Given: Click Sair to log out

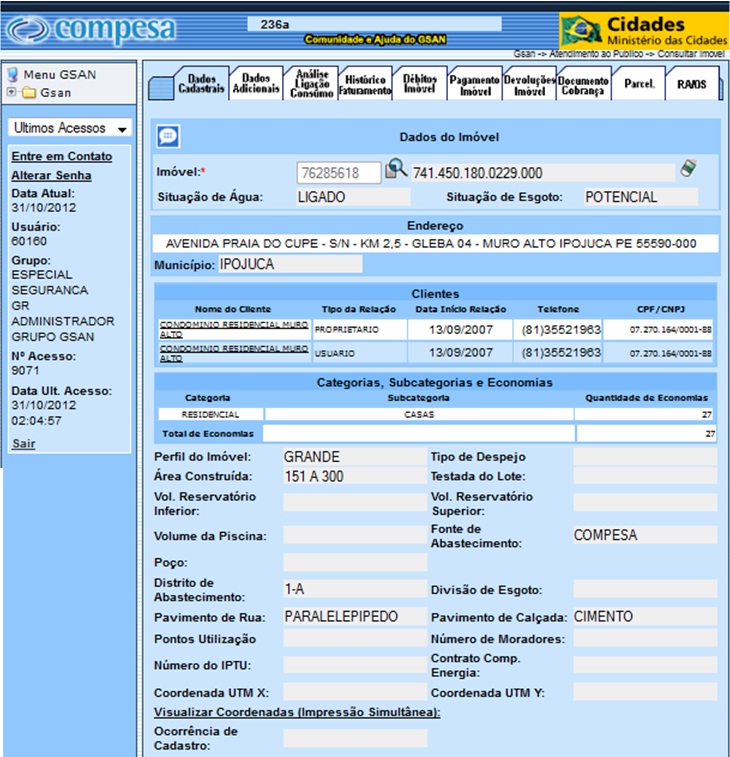Looking at the screenshot, I should (x=23, y=443).
